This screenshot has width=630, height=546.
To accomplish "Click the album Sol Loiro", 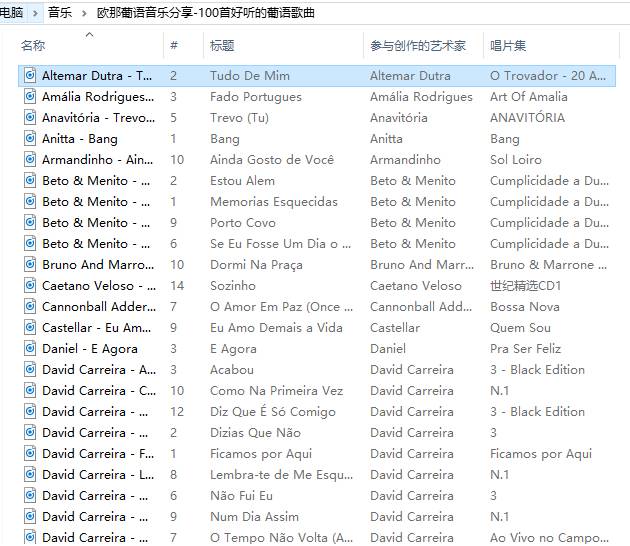I will coord(515,159).
